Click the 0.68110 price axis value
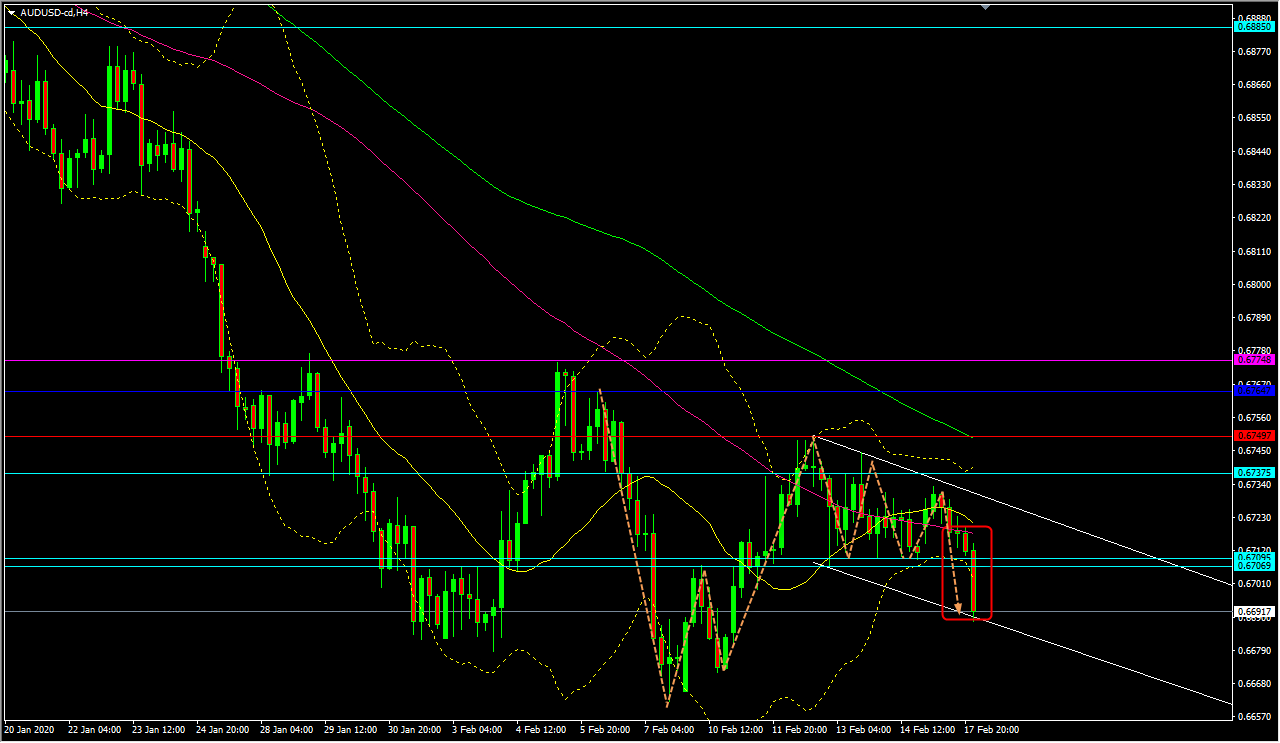1280x743 pixels. (1254, 252)
